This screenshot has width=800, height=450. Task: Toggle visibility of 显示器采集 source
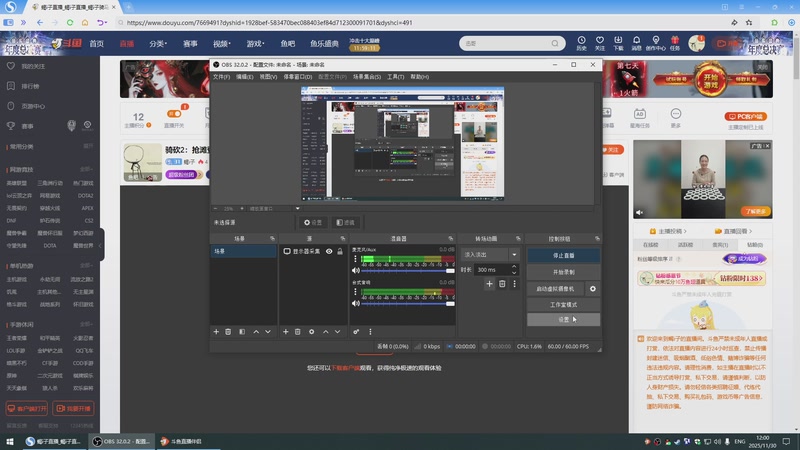point(329,252)
